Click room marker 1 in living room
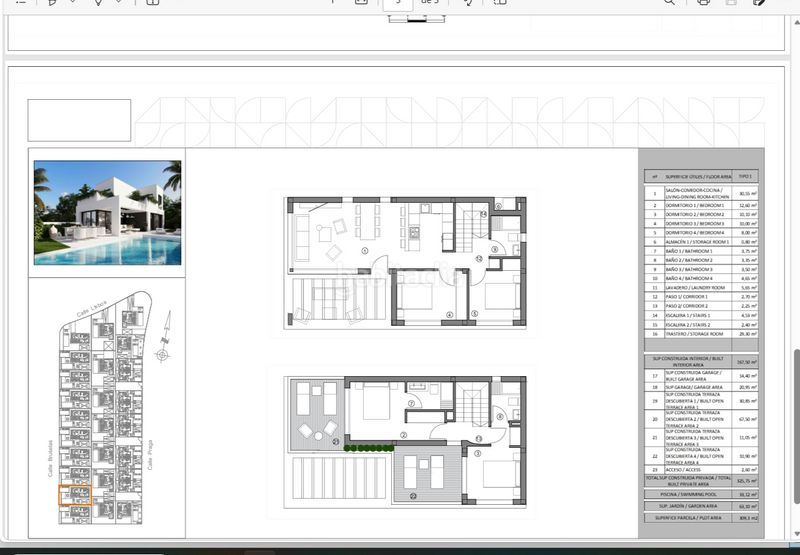Image resolution: width=800 pixels, height=555 pixels. point(364,250)
